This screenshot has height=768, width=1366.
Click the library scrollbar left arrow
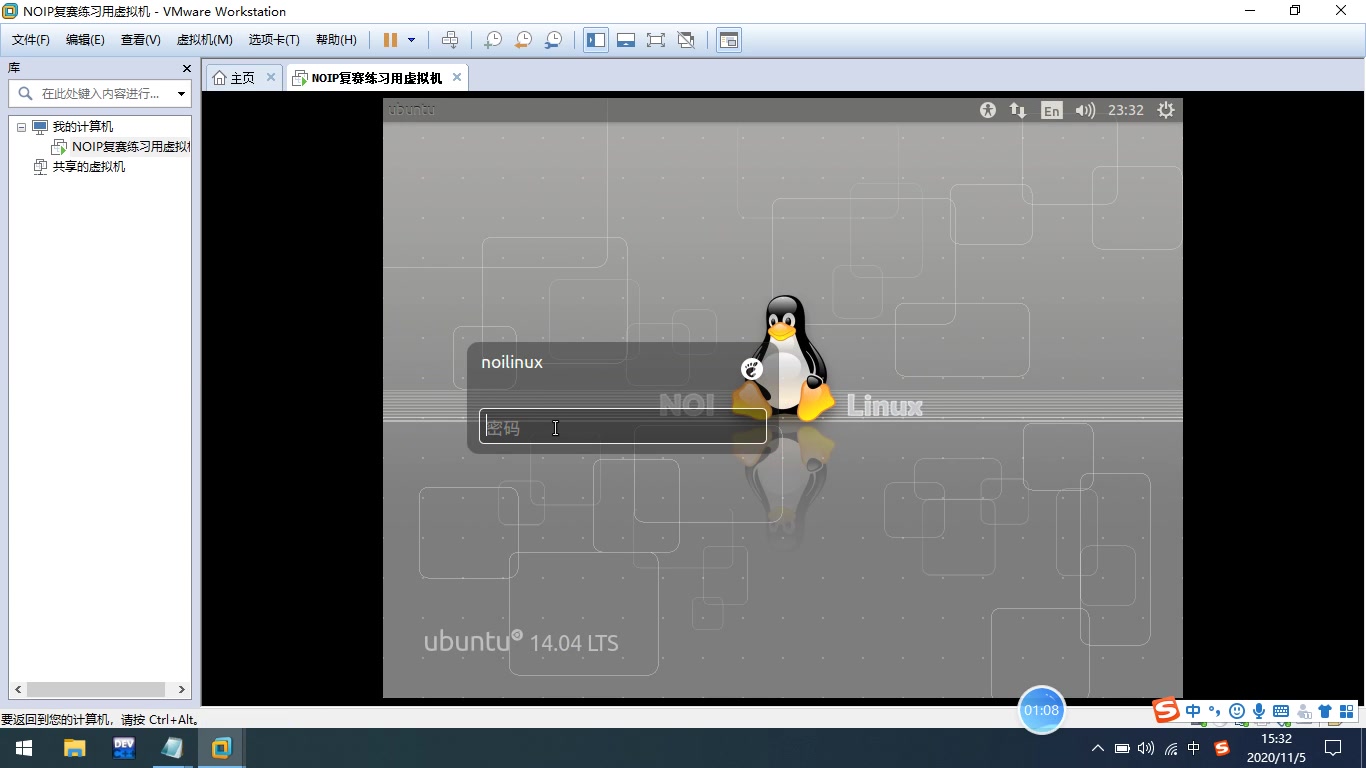17,690
